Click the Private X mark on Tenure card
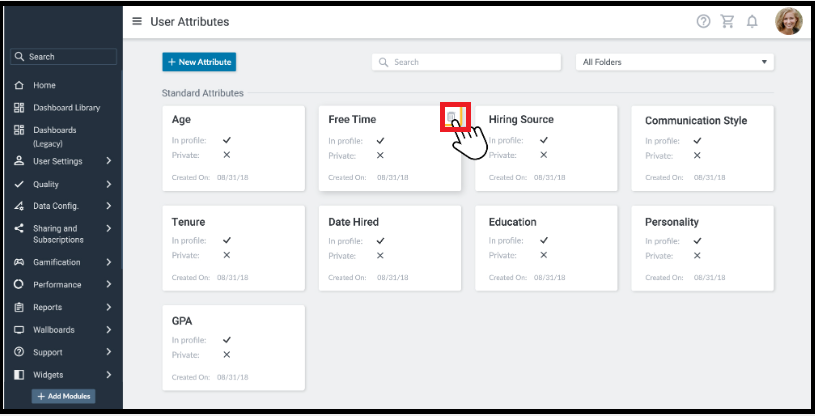 227,255
